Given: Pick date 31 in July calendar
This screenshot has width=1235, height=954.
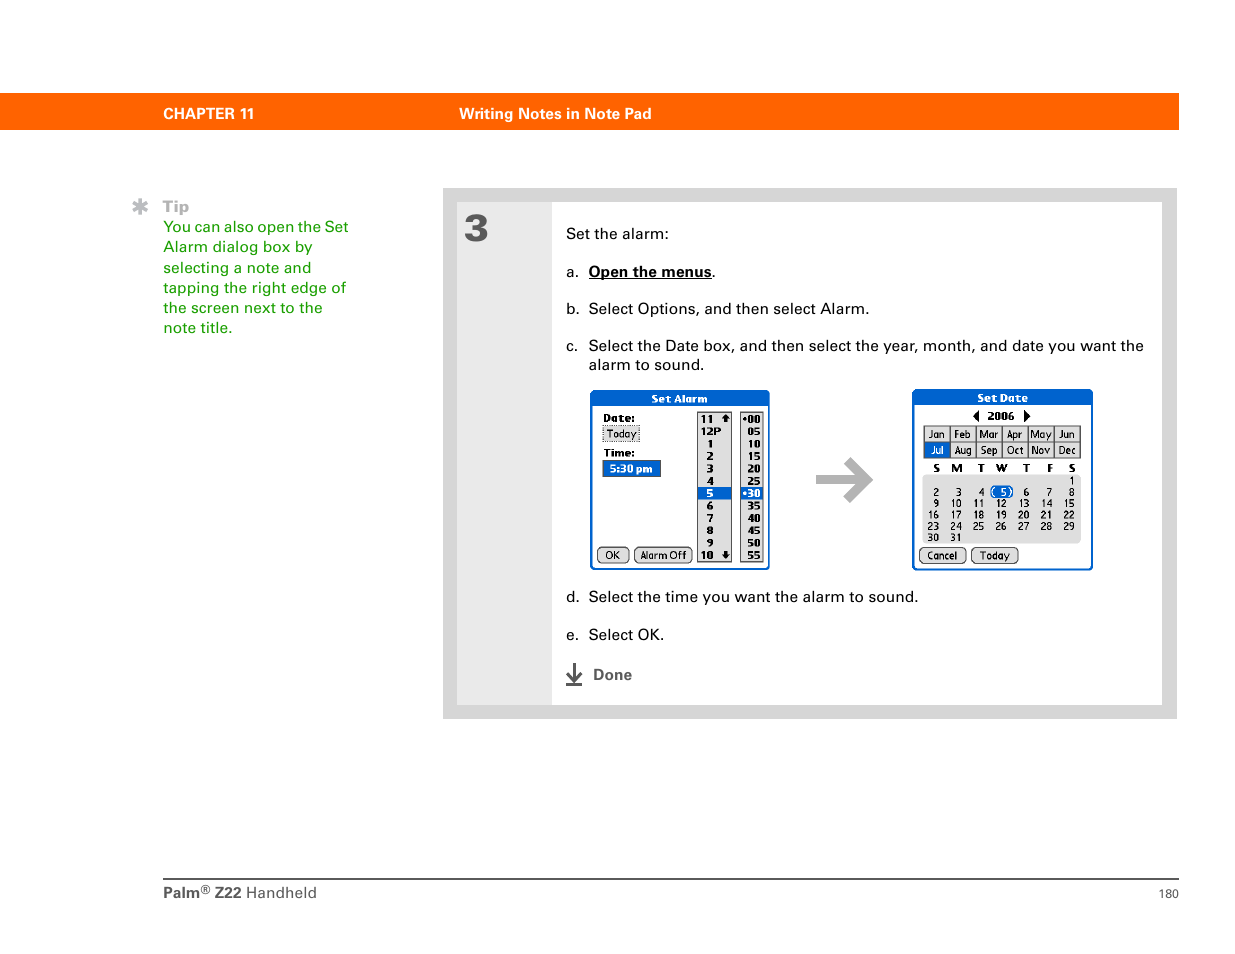Looking at the screenshot, I should click(x=956, y=538).
